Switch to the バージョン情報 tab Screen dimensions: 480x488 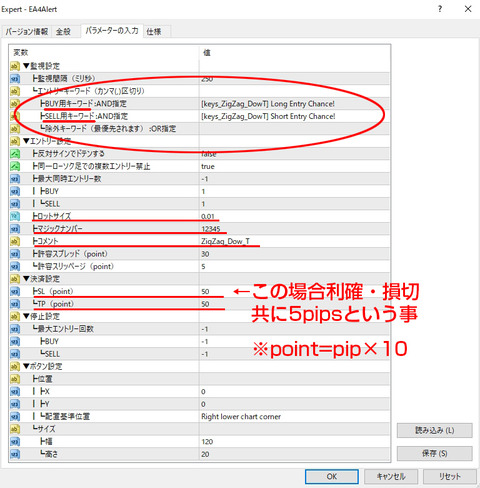click(x=27, y=32)
